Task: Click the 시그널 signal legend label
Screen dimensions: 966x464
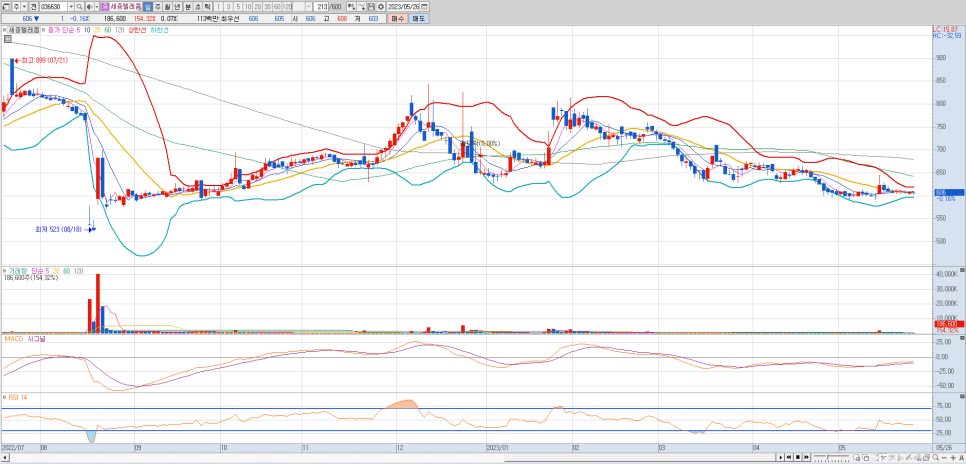Action: tap(37, 339)
